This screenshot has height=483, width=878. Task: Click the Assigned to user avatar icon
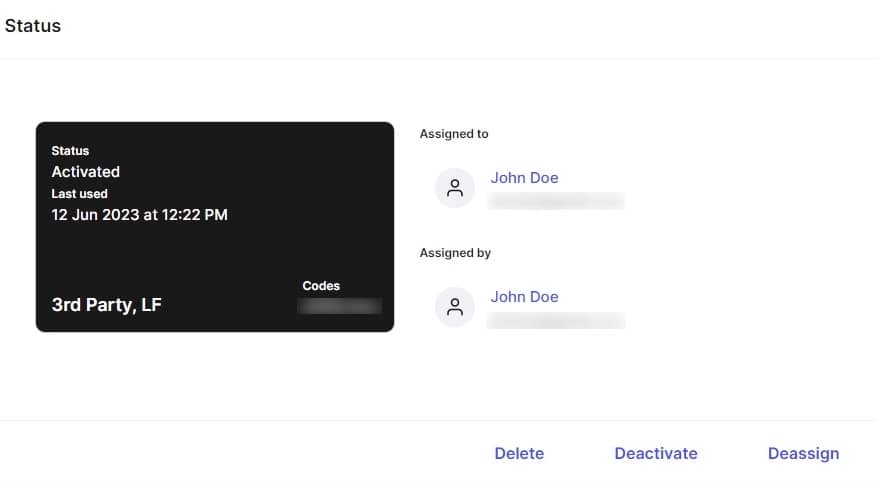pyautogui.click(x=455, y=188)
